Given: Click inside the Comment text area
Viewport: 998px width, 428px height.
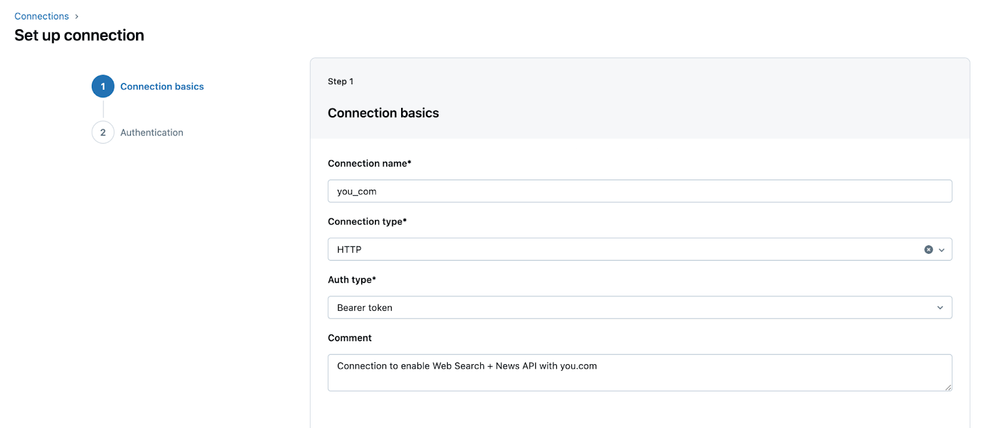Looking at the screenshot, I should (639, 372).
